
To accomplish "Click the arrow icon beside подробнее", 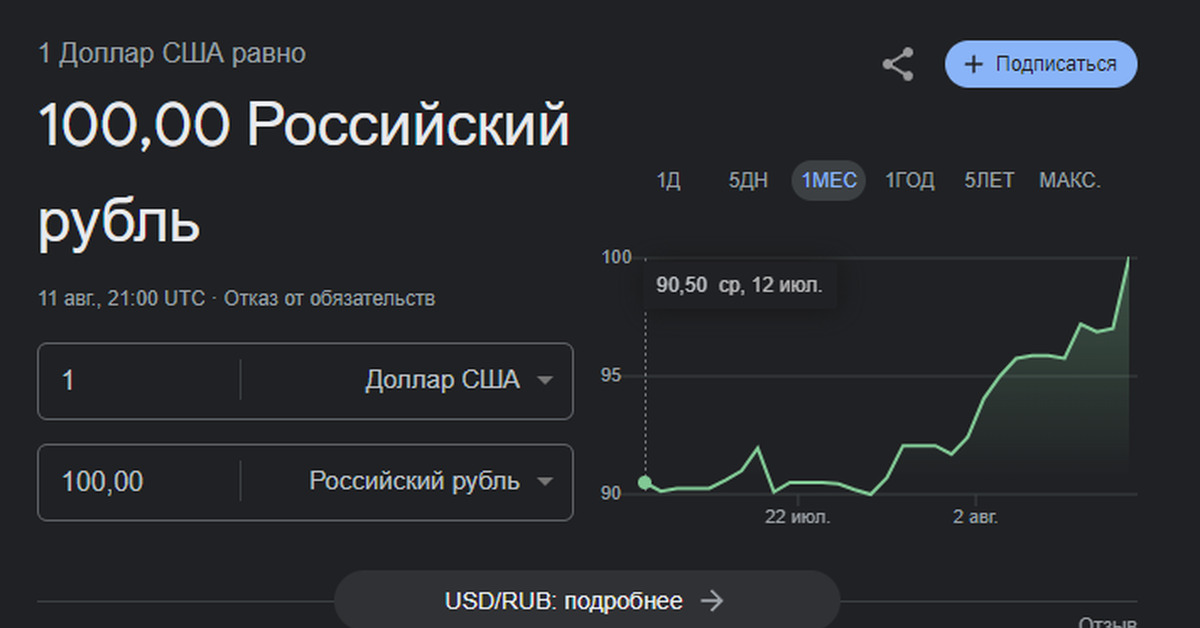I will 711,601.
